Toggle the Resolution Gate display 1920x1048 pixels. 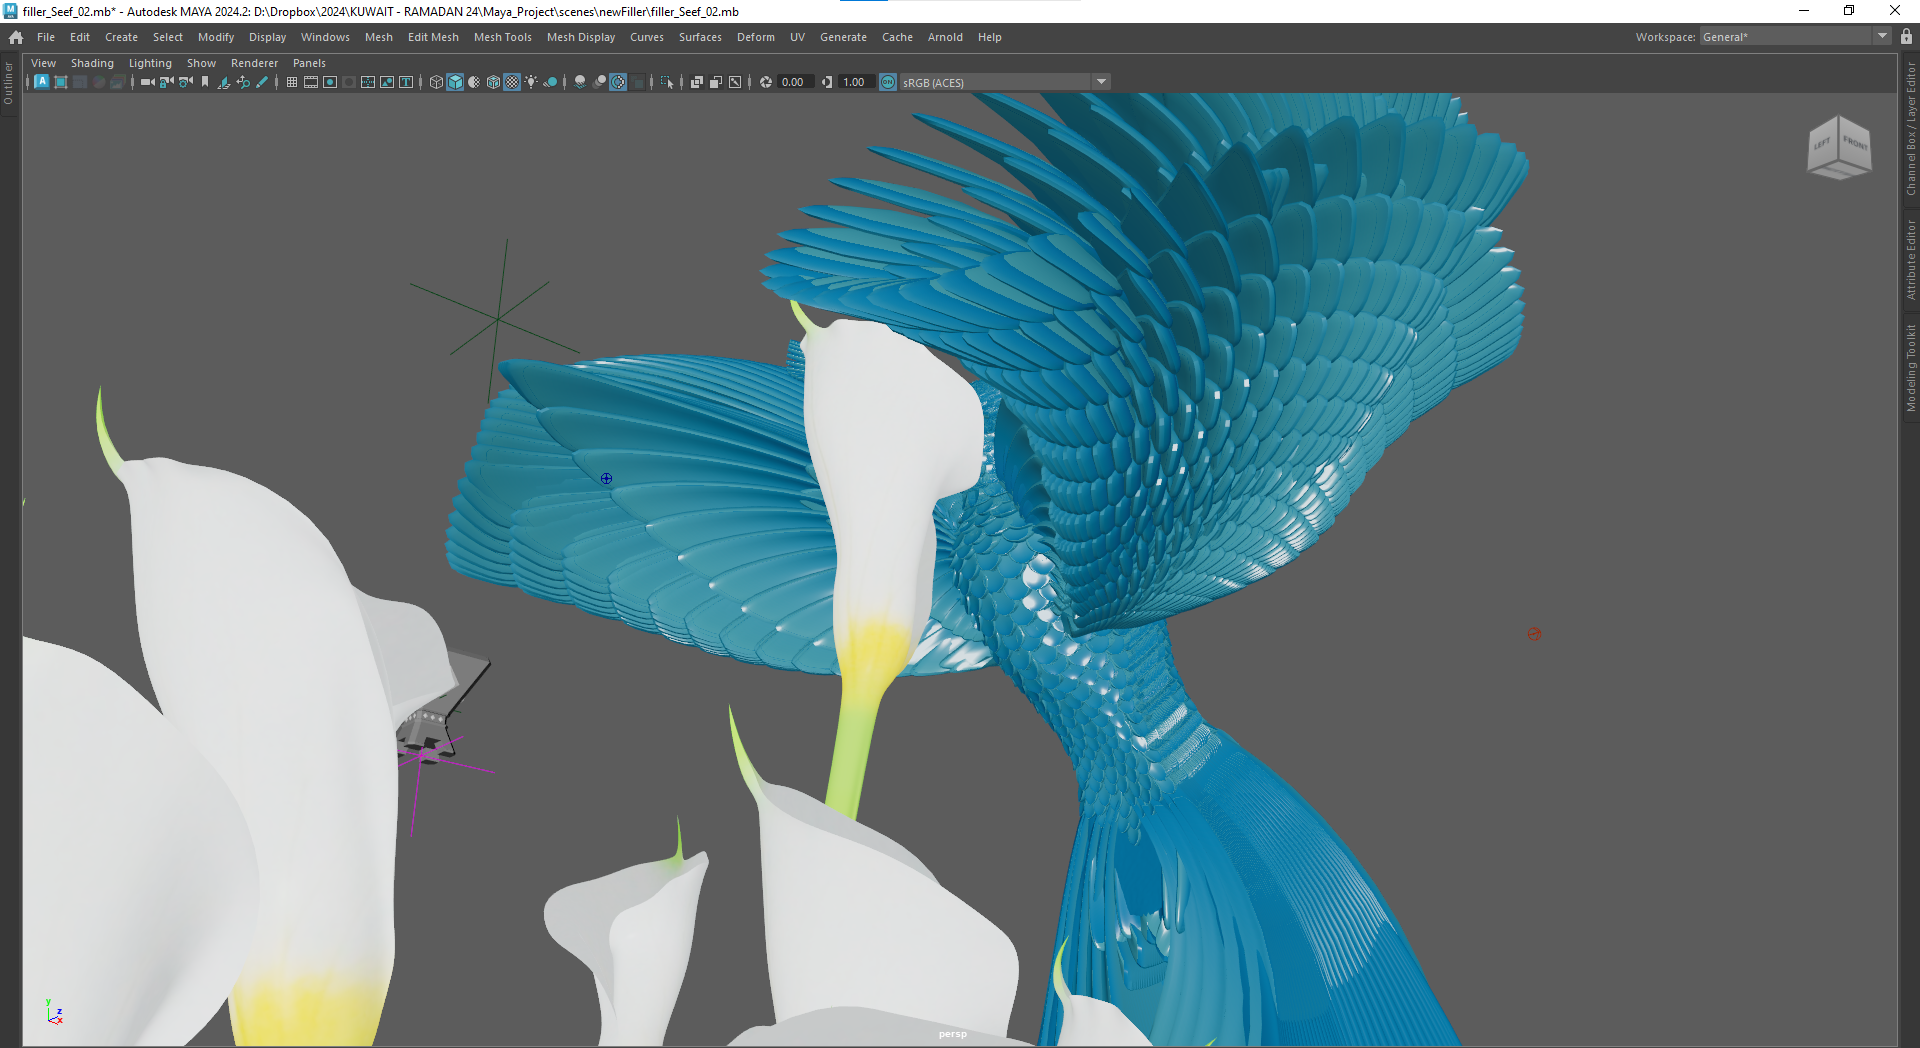tap(330, 82)
